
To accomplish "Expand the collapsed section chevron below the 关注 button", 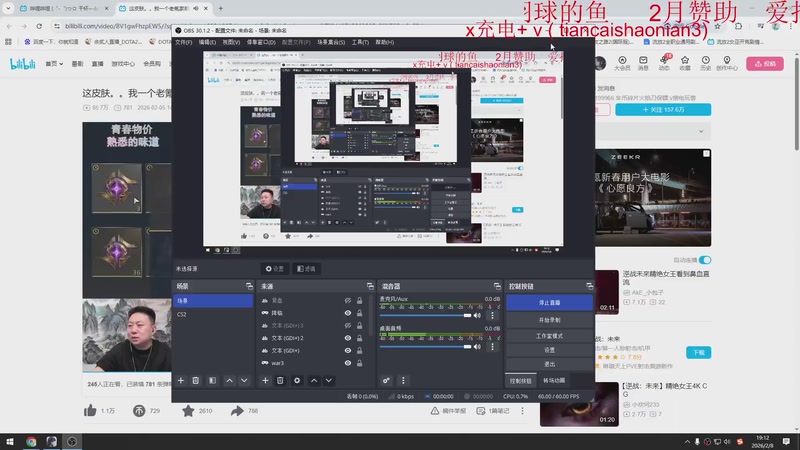I will [x=701, y=132].
